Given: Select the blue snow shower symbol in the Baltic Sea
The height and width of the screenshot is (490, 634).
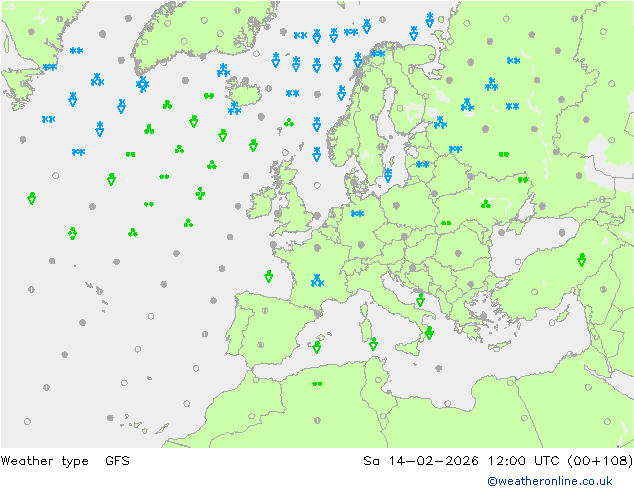Looking at the screenshot, I should tap(388, 175).
